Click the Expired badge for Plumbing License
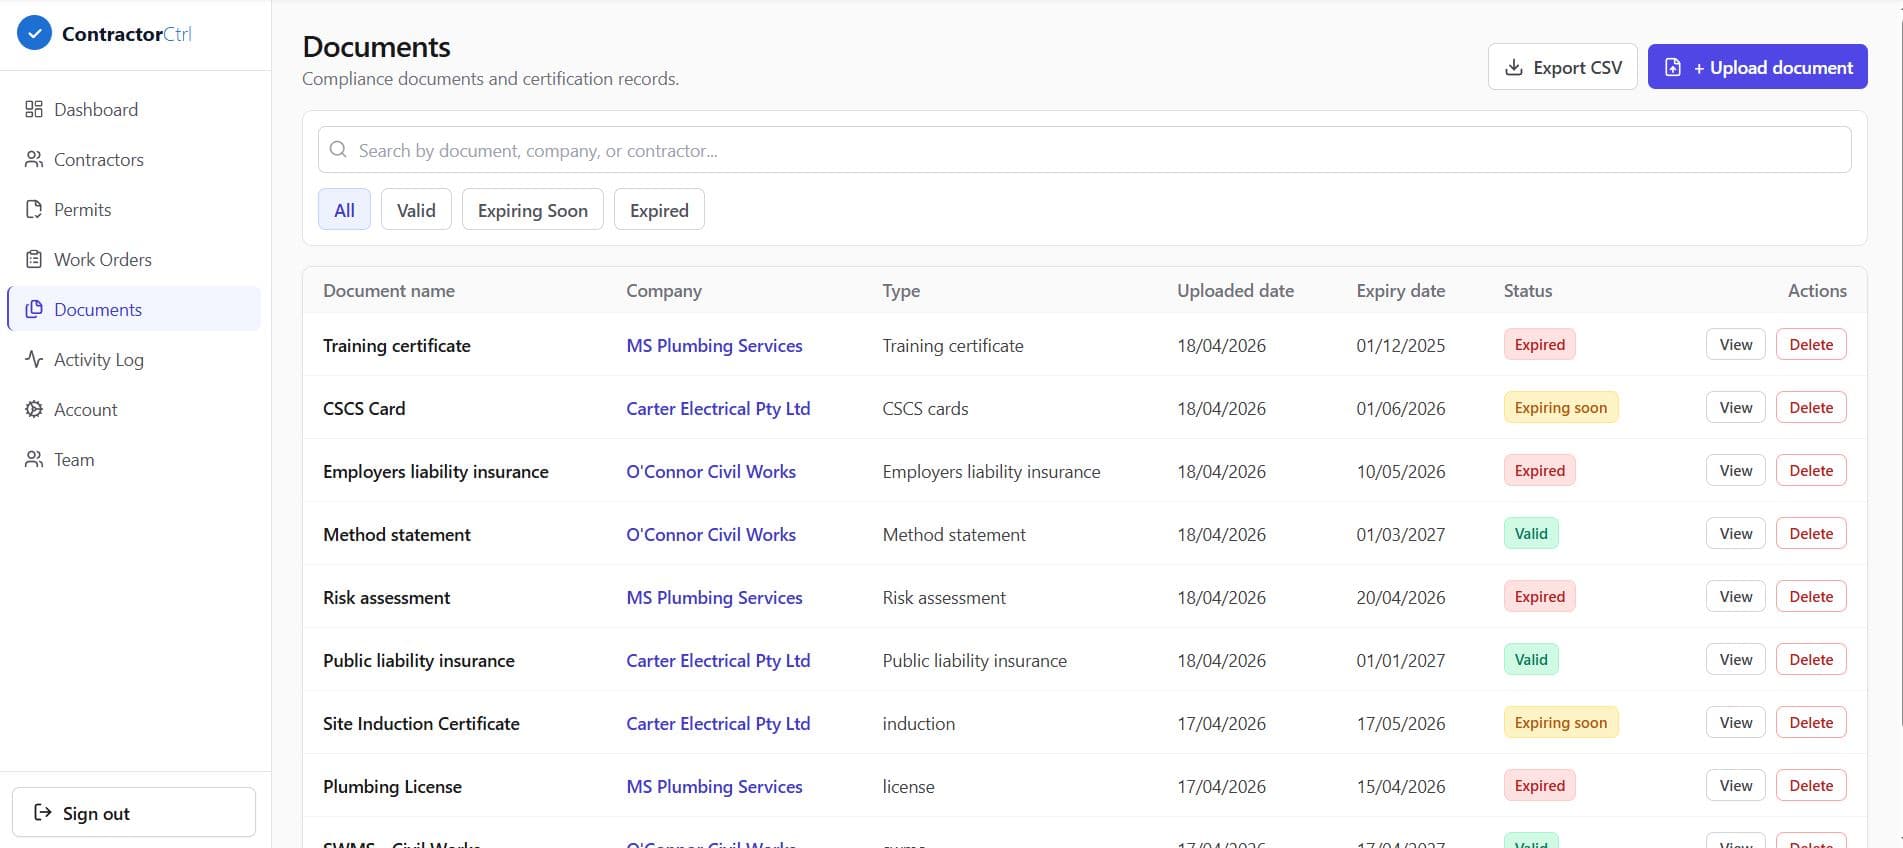1903x848 pixels. tap(1540, 785)
